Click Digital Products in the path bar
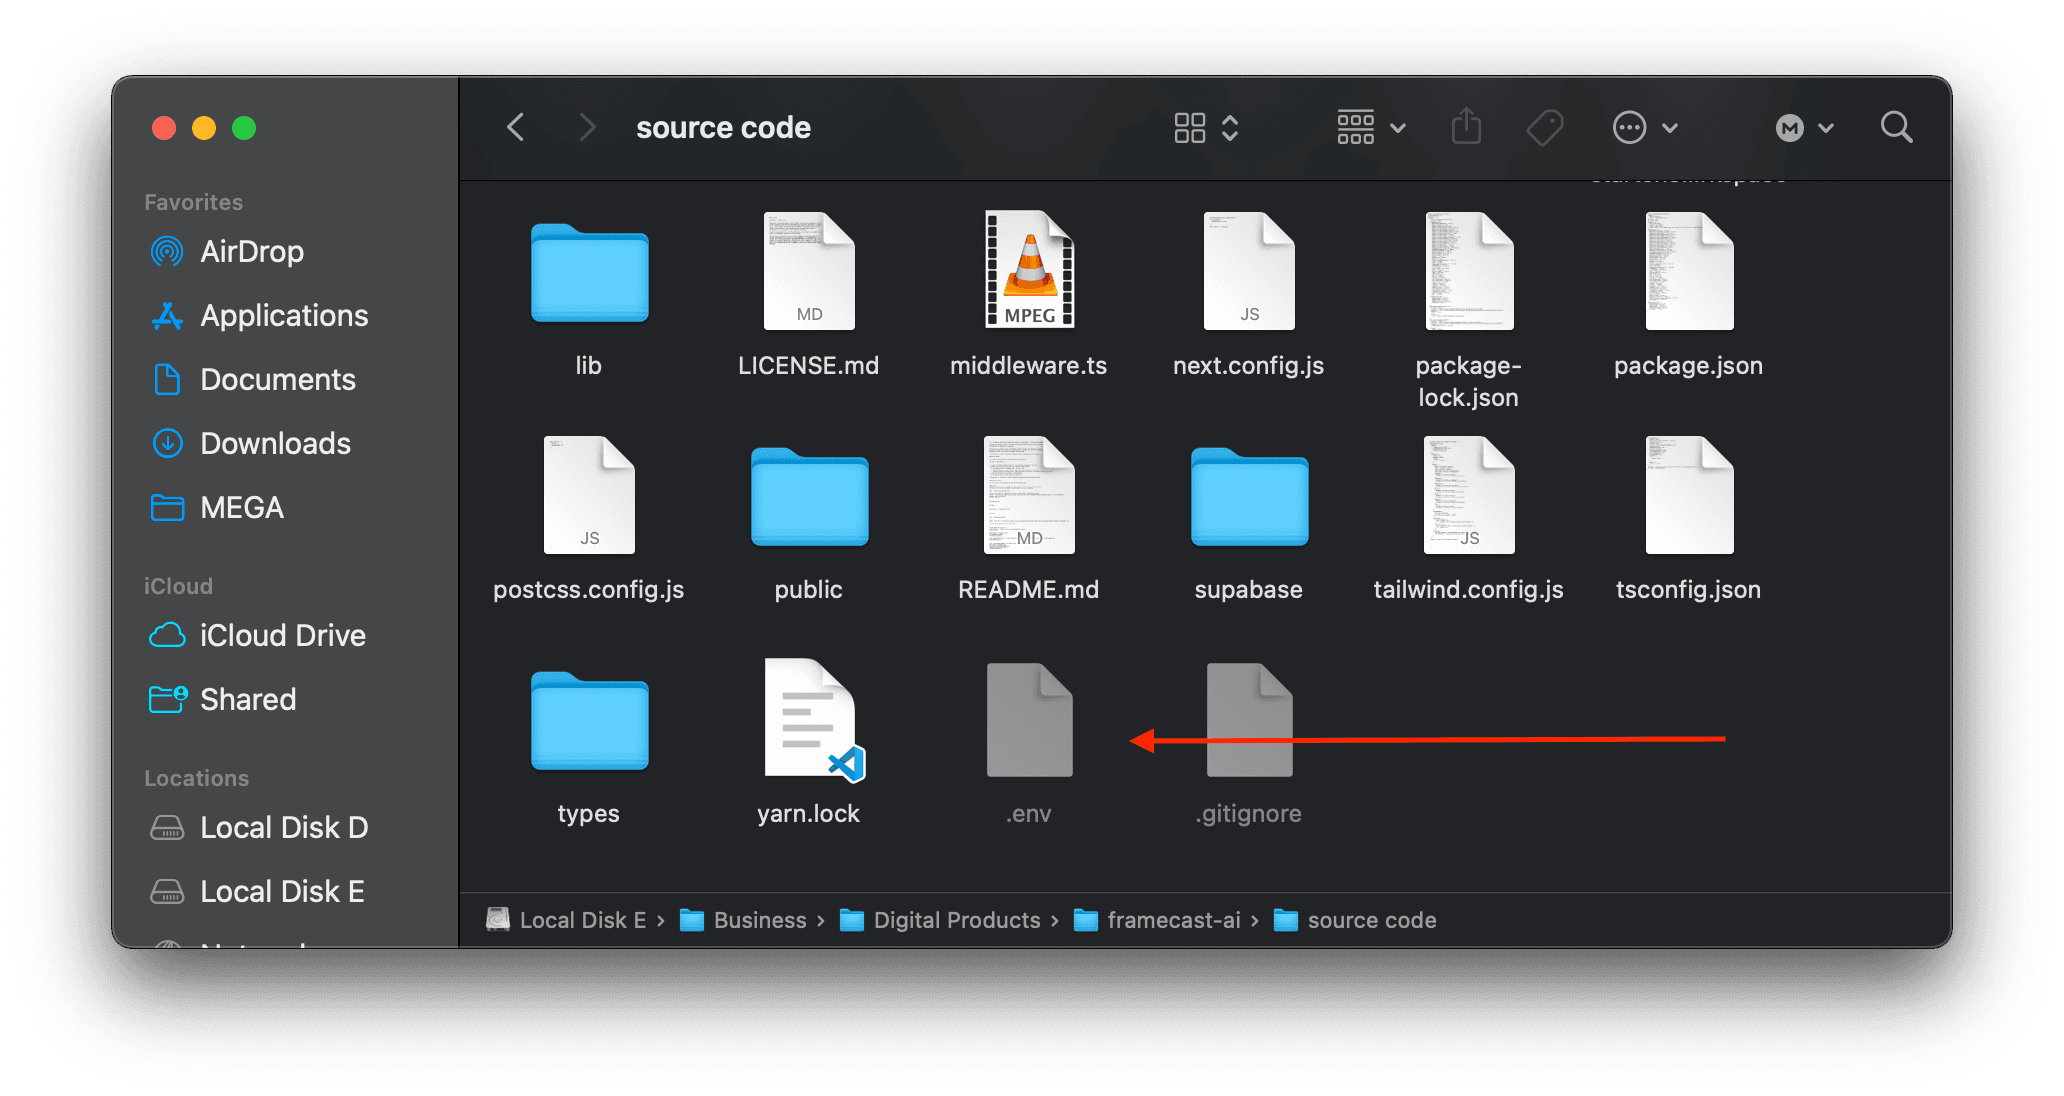2064x1096 pixels. click(x=956, y=920)
